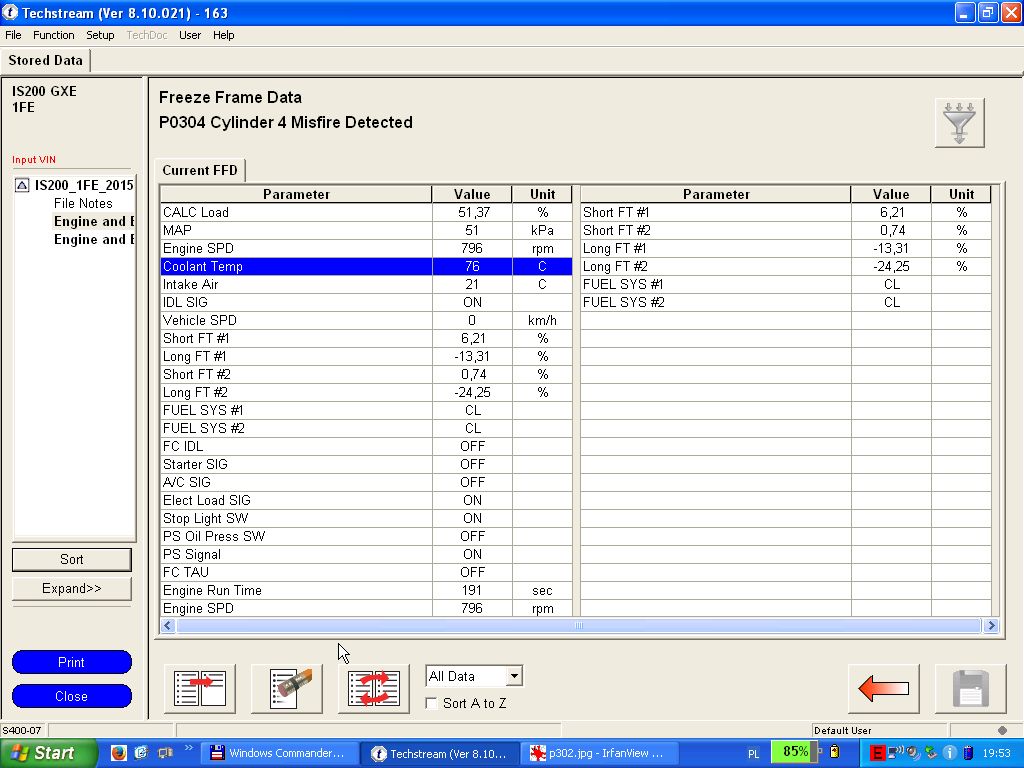Image resolution: width=1024 pixels, height=768 pixels.
Task: Click the blue Print button
Action: tap(72, 662)
